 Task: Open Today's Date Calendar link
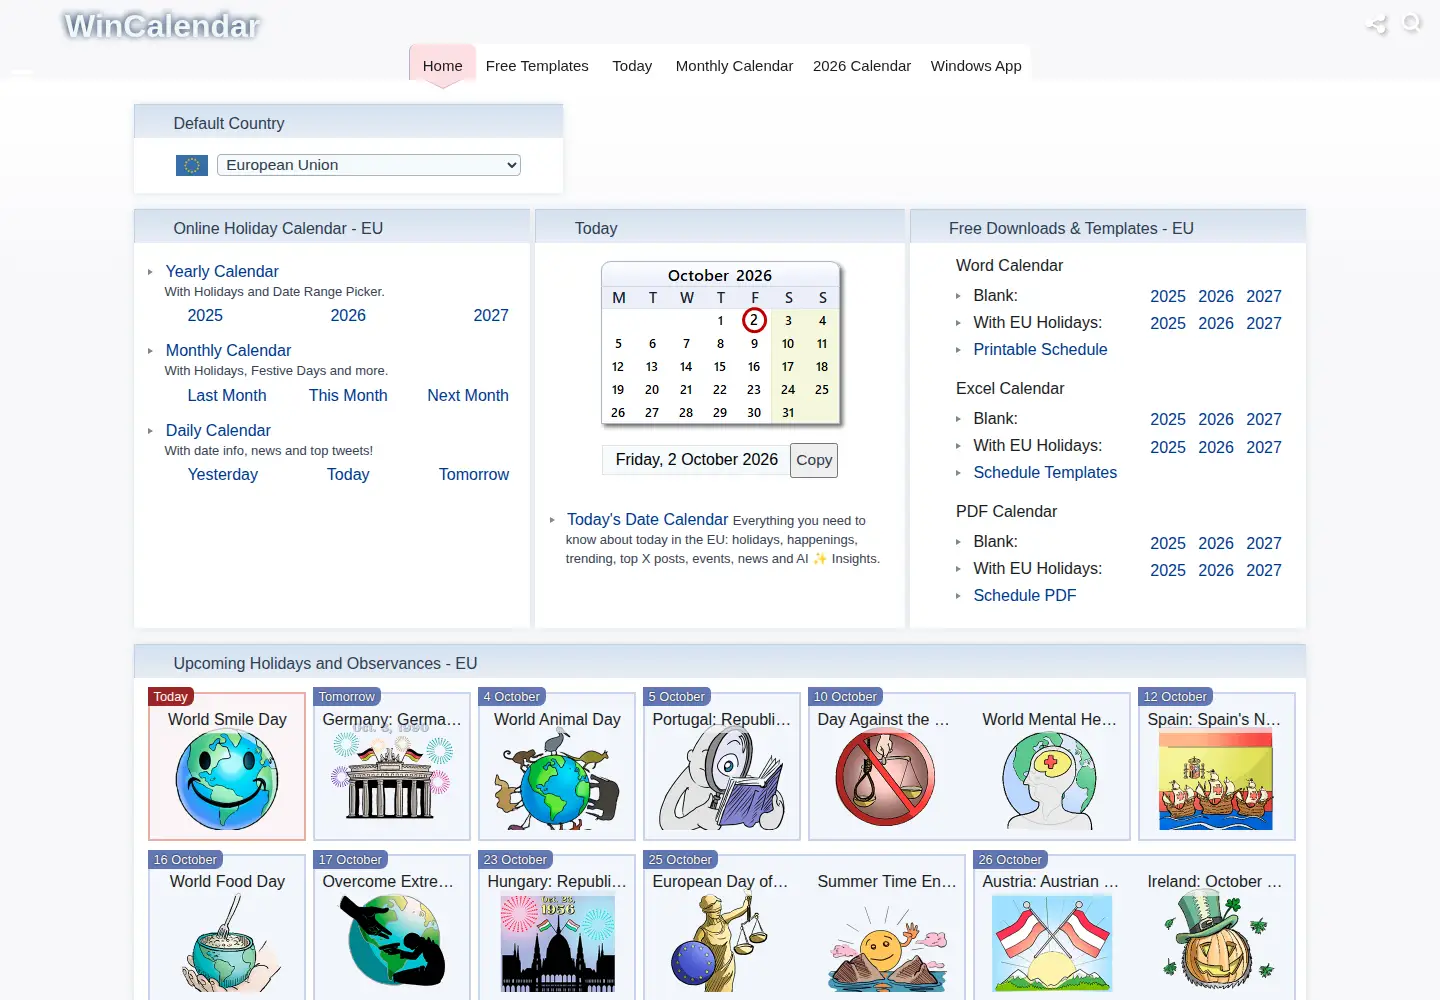(647, 519)
